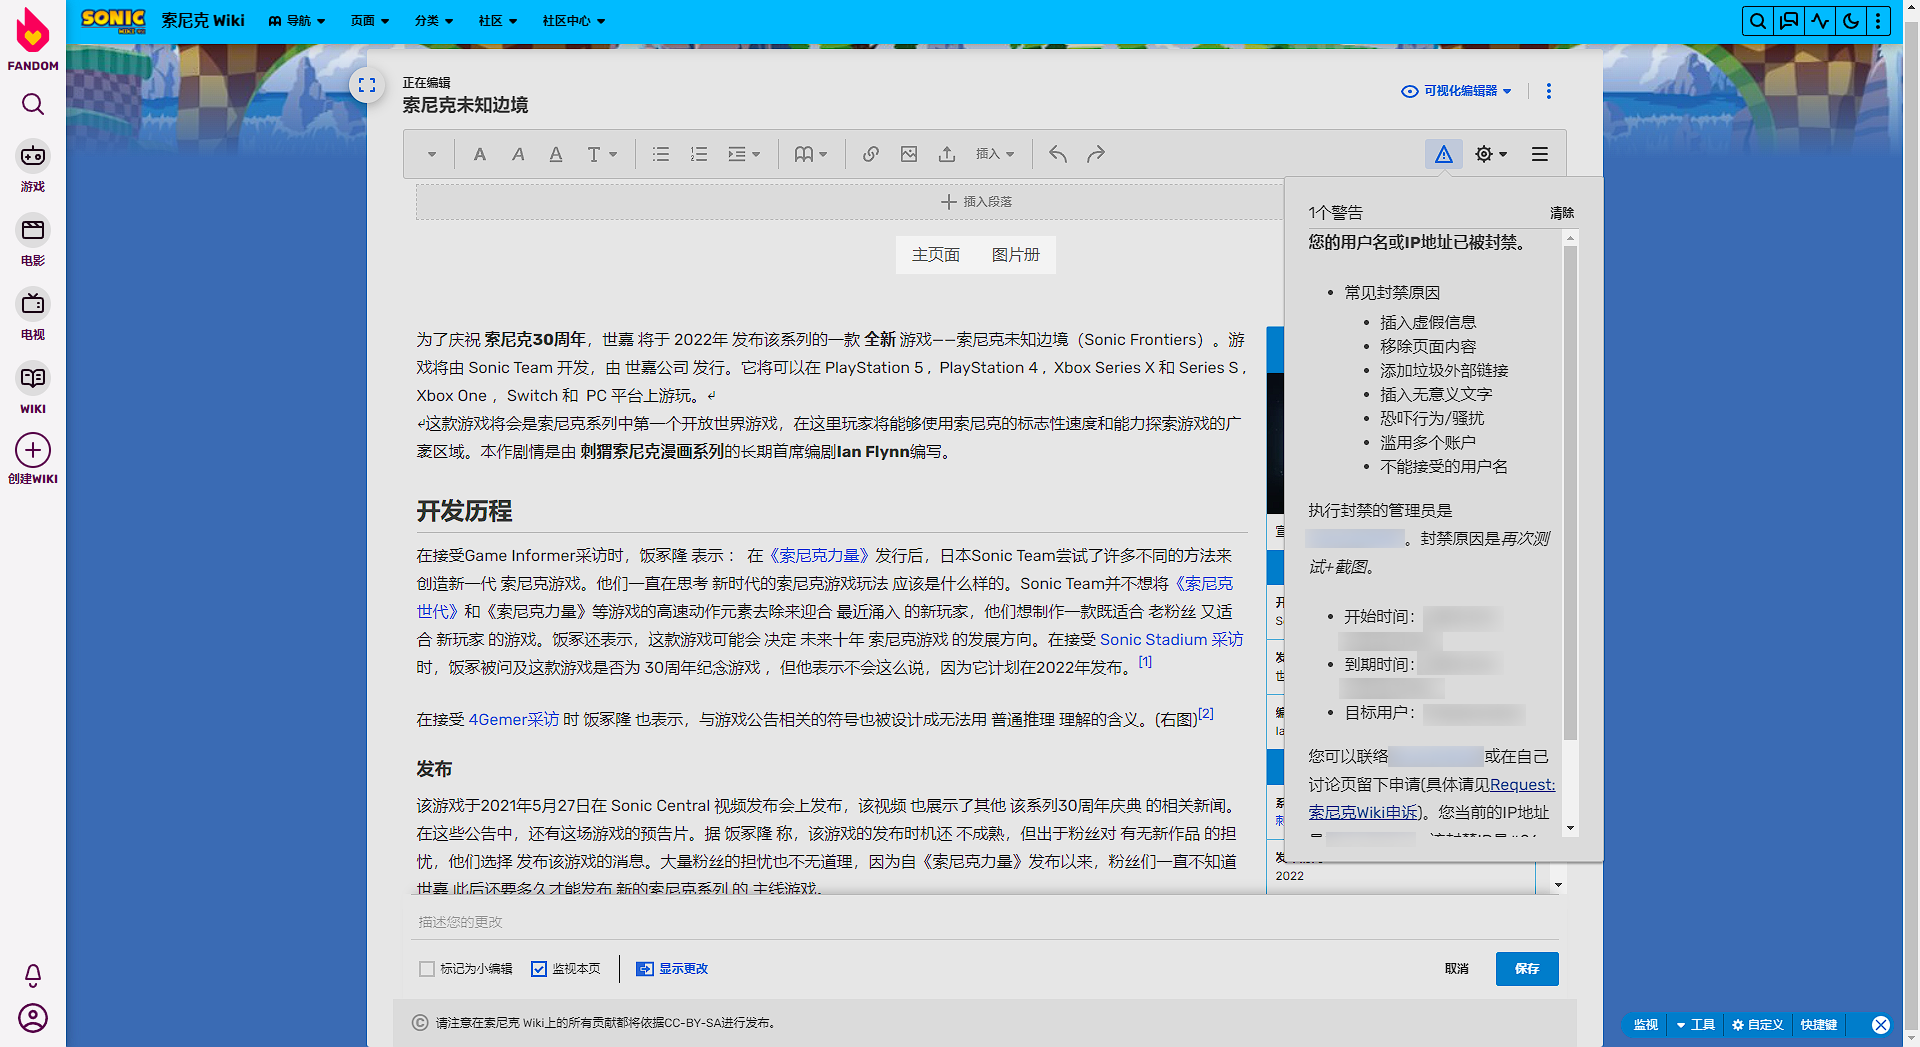
Task: Close the bottom toolbar with X
Action: (x=1881, y=1025)
